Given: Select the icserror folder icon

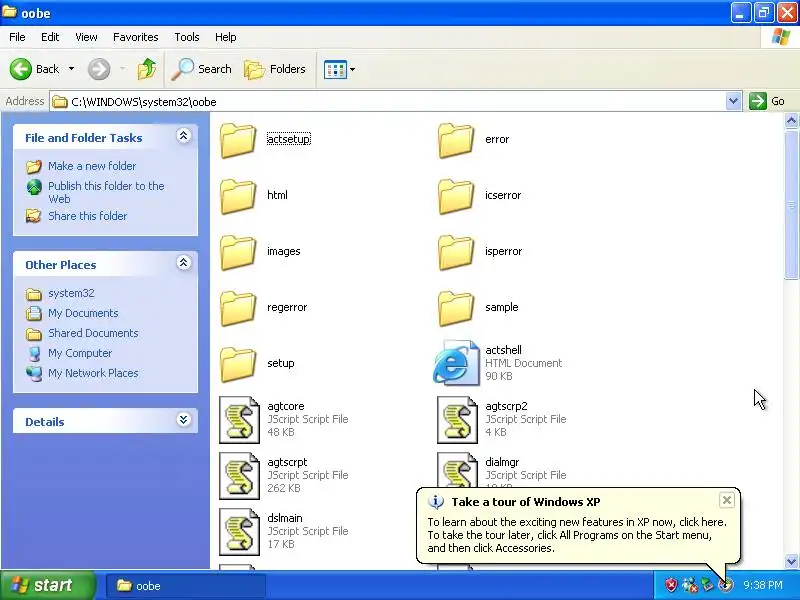Looking at the screenshot, I should 456,195.
